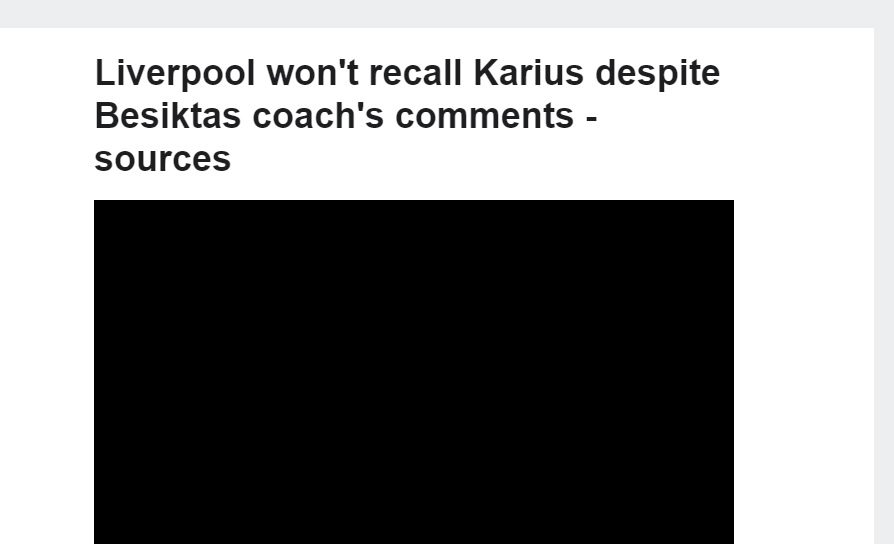Click the word "sources" in the headline
Image resolution: width=894 pixels, height=544 pixels.
(162, 159)
